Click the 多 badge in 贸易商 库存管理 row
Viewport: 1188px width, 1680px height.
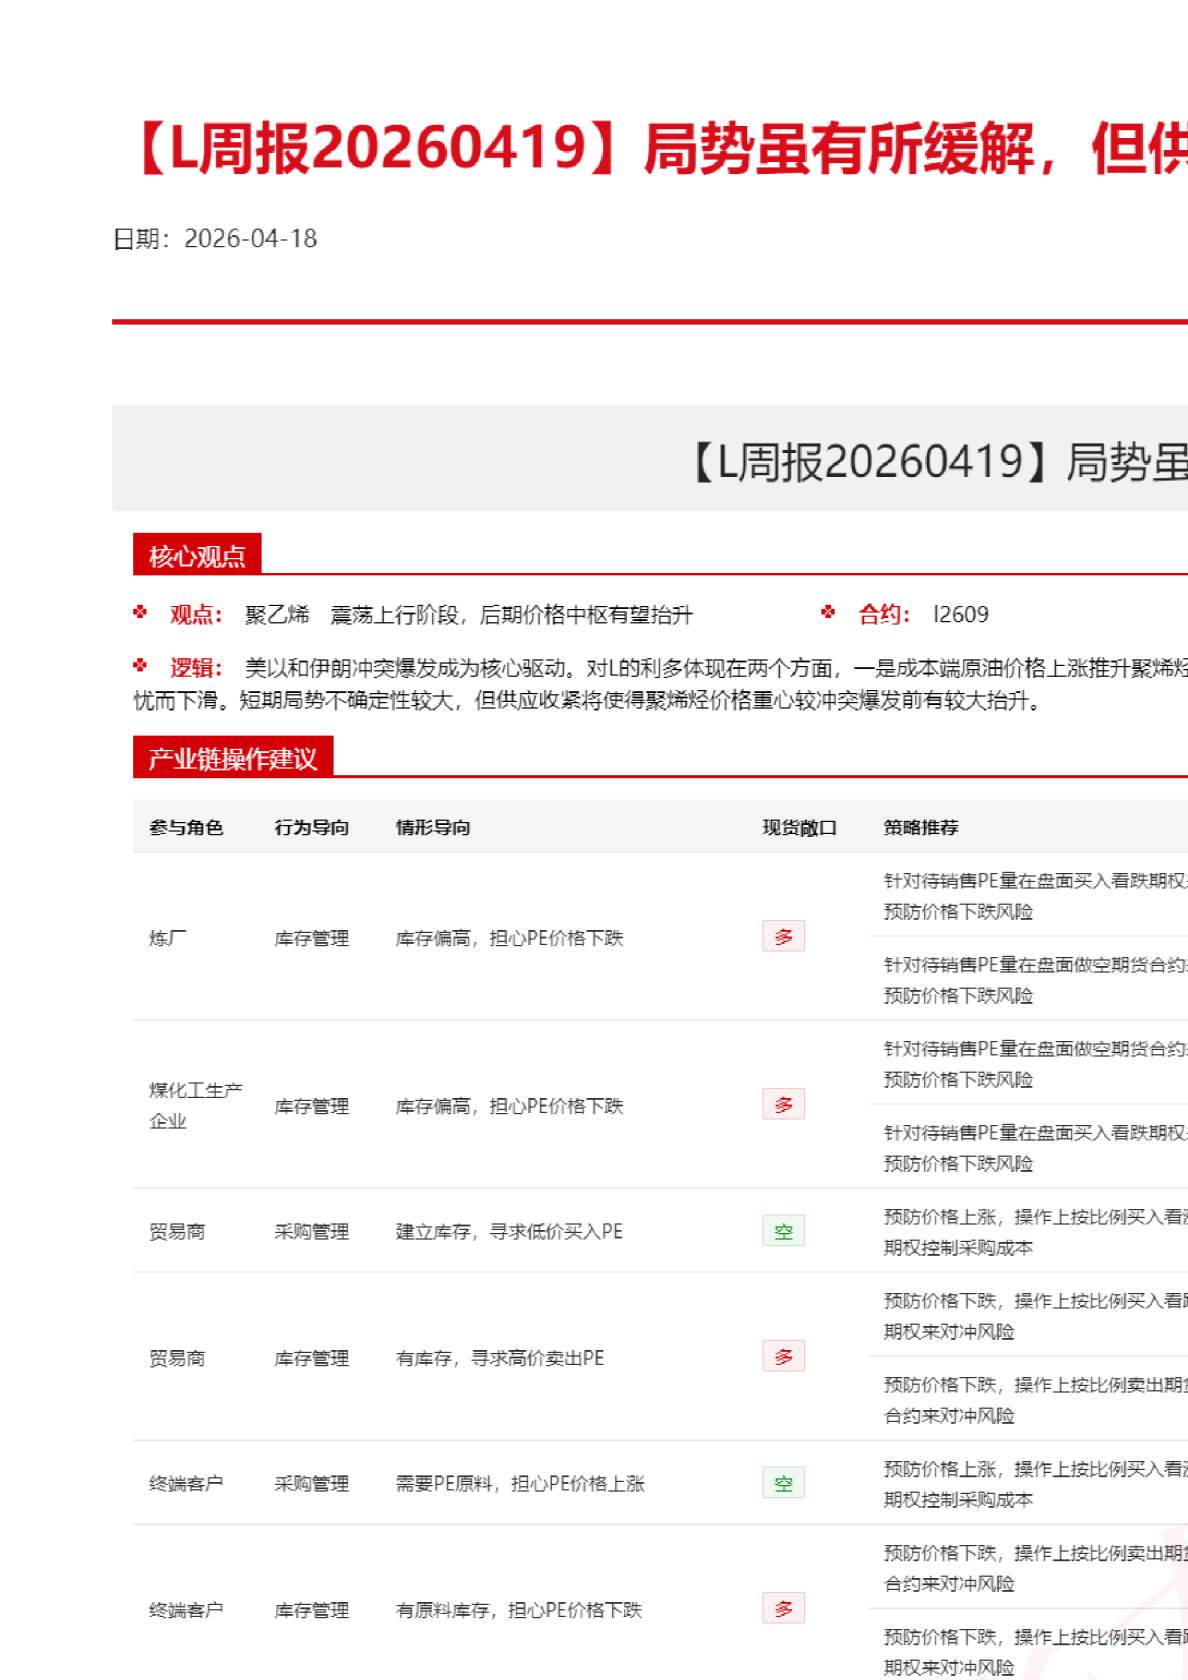click(783, 1356)
